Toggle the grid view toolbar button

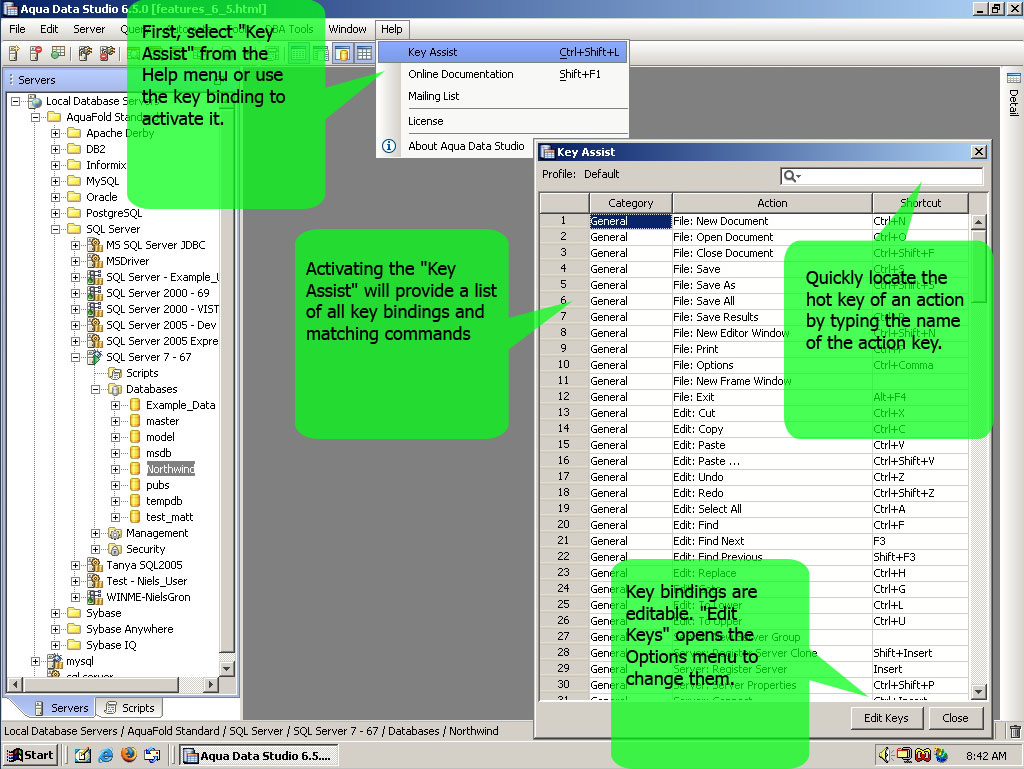point(364,54)
